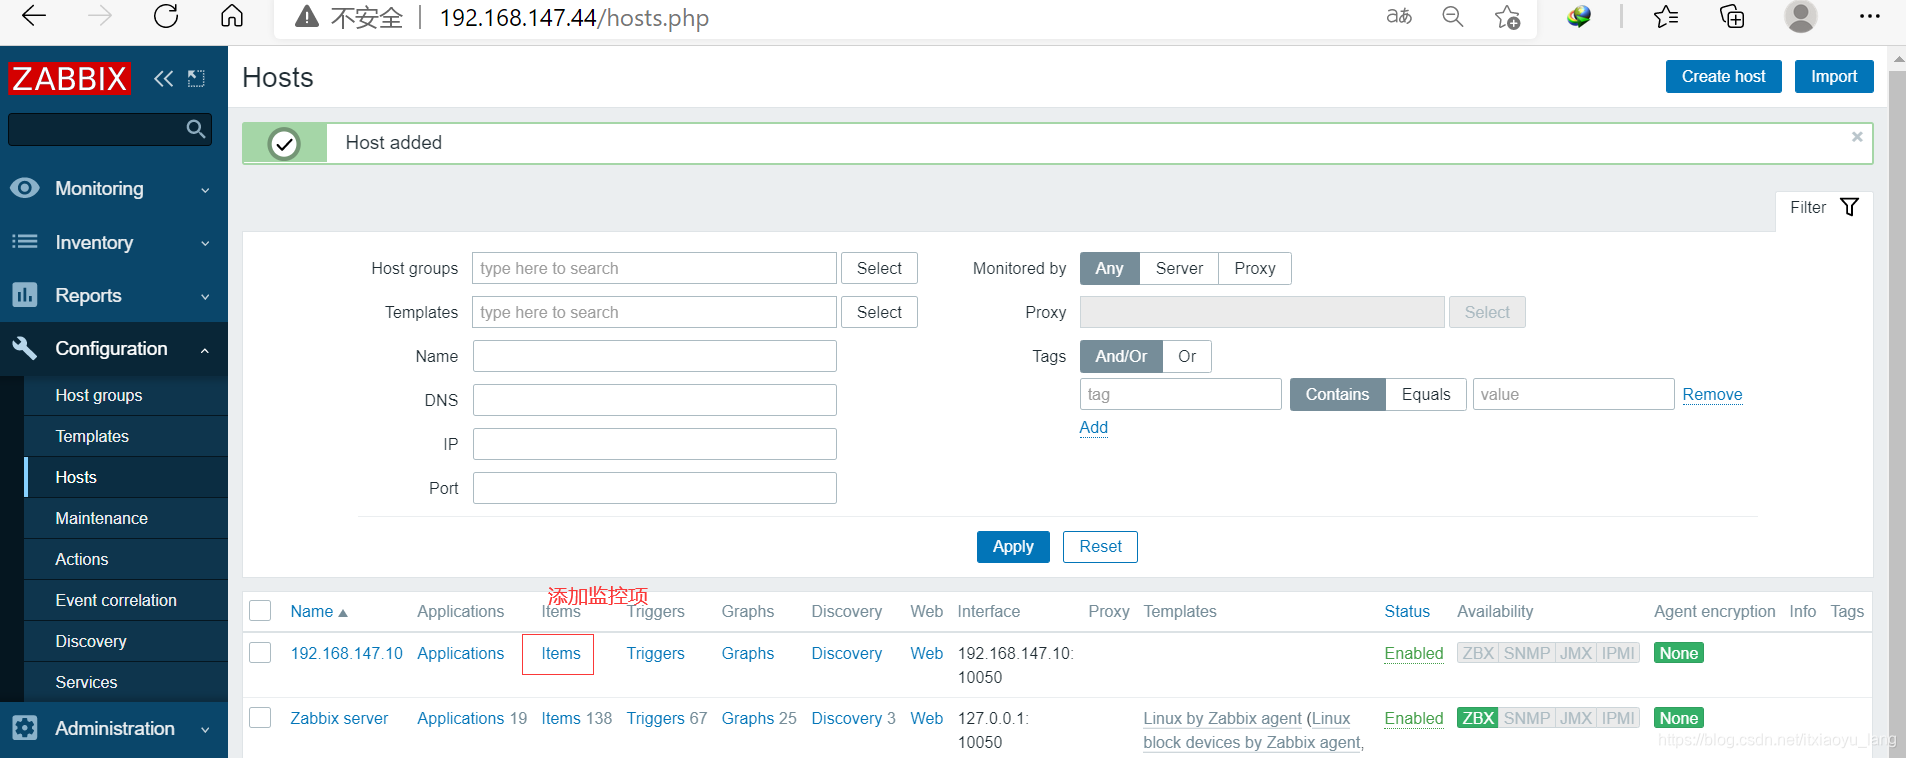Click Select next to Templates field
The image size is (1906, 758).
879,312
